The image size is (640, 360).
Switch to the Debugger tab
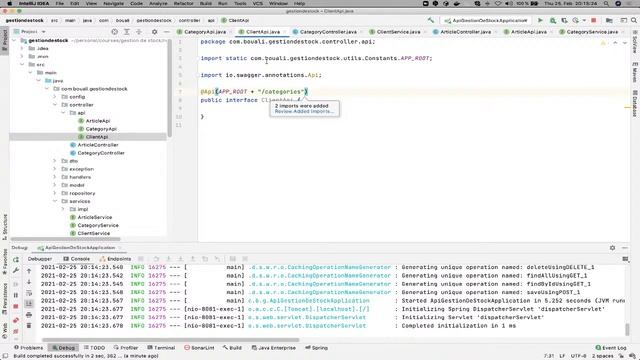click(40, 259)
